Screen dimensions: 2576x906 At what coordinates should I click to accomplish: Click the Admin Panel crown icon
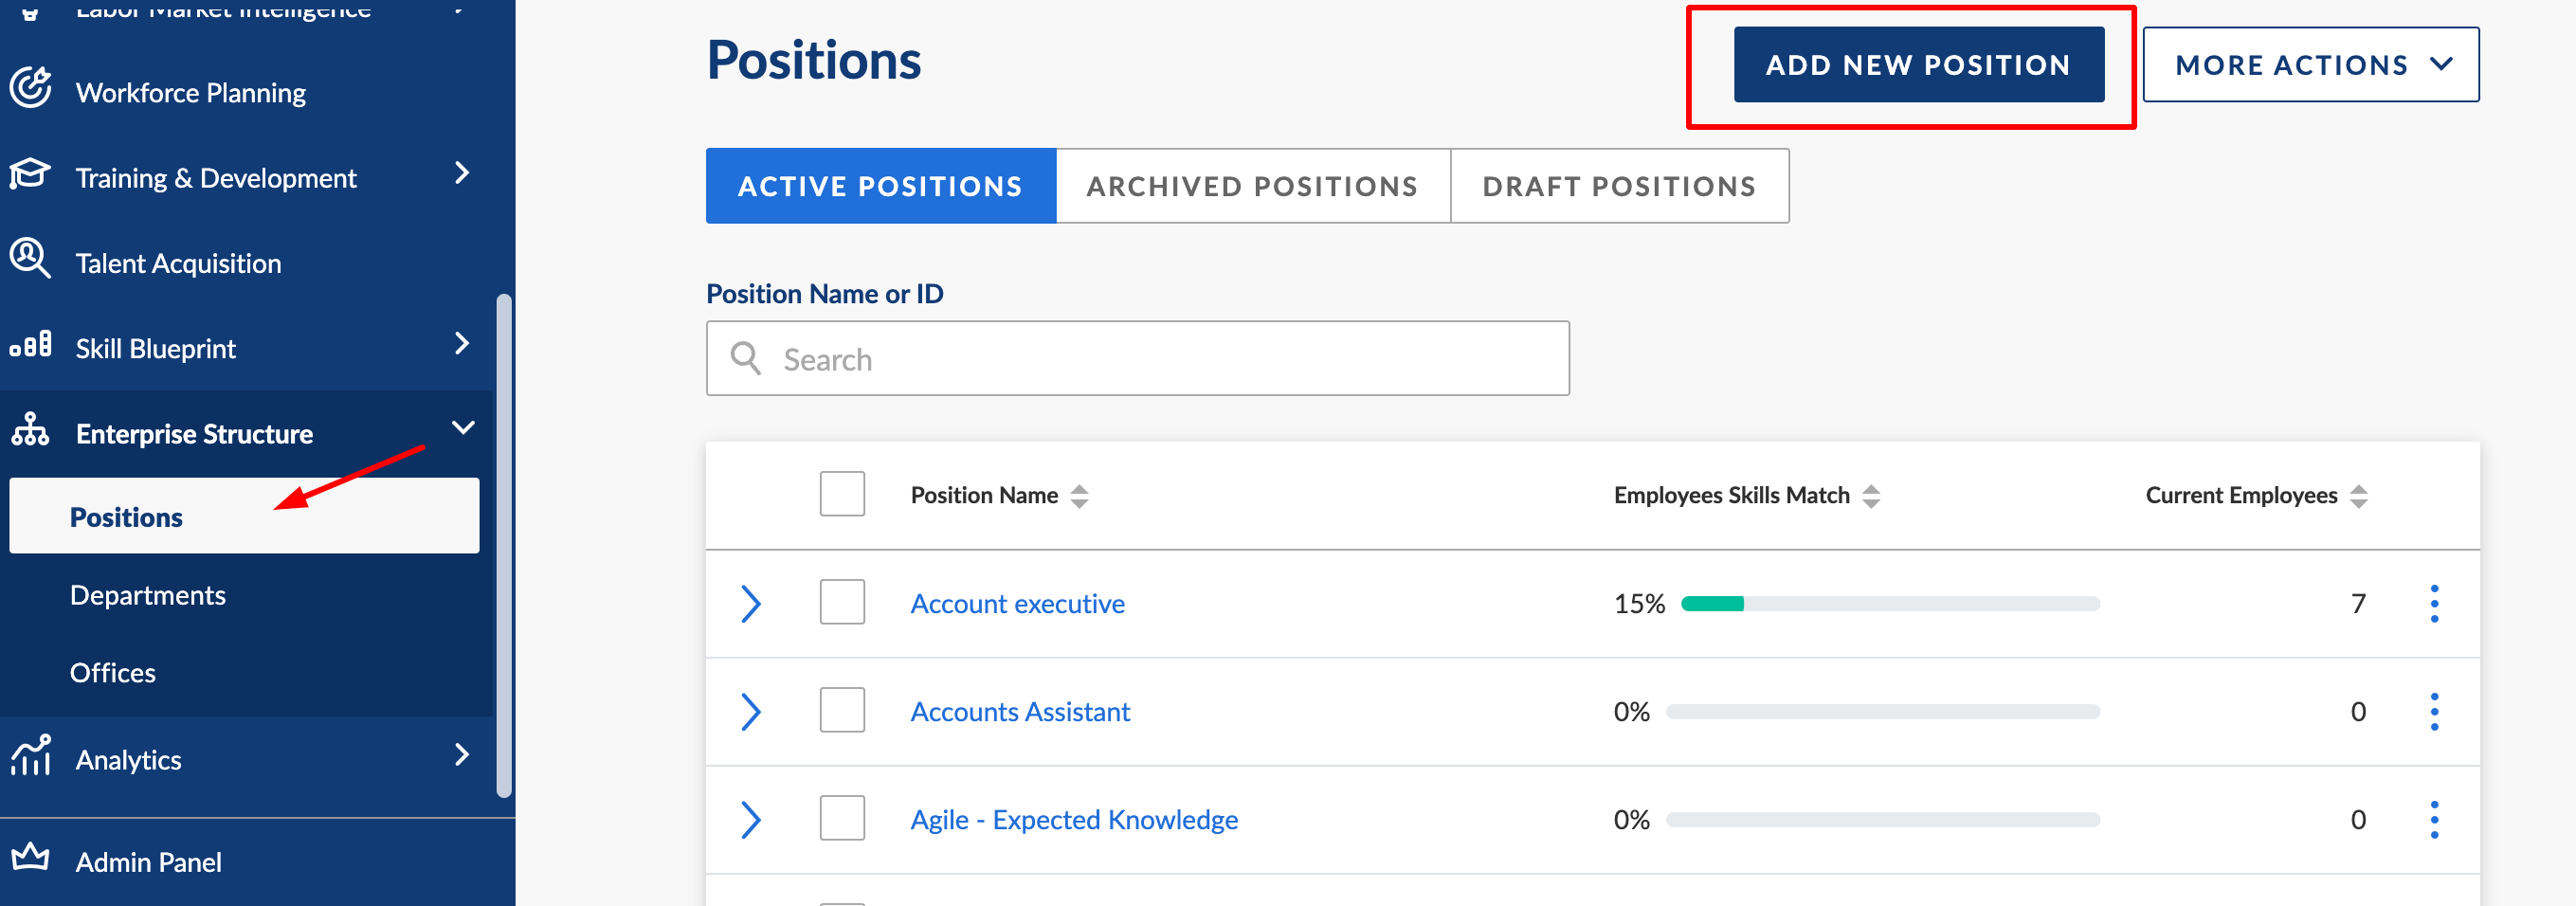point(30,858)
